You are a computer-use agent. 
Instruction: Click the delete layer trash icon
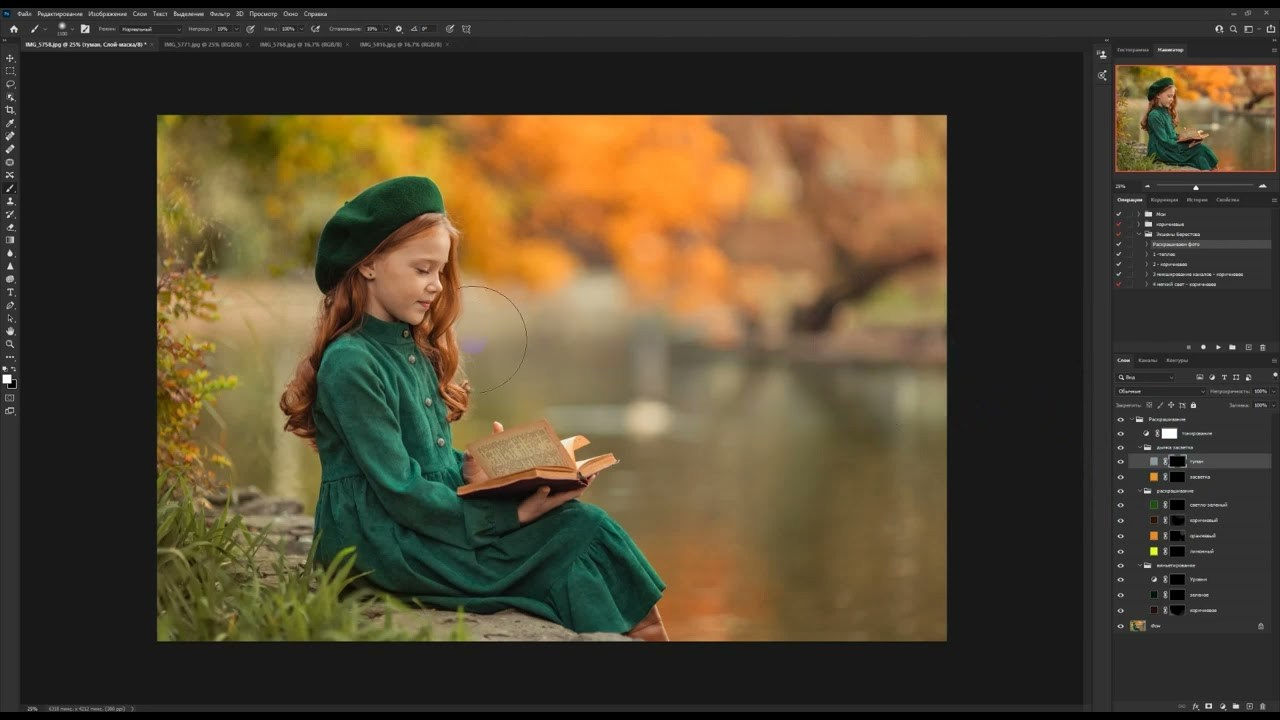(1262, 706)
